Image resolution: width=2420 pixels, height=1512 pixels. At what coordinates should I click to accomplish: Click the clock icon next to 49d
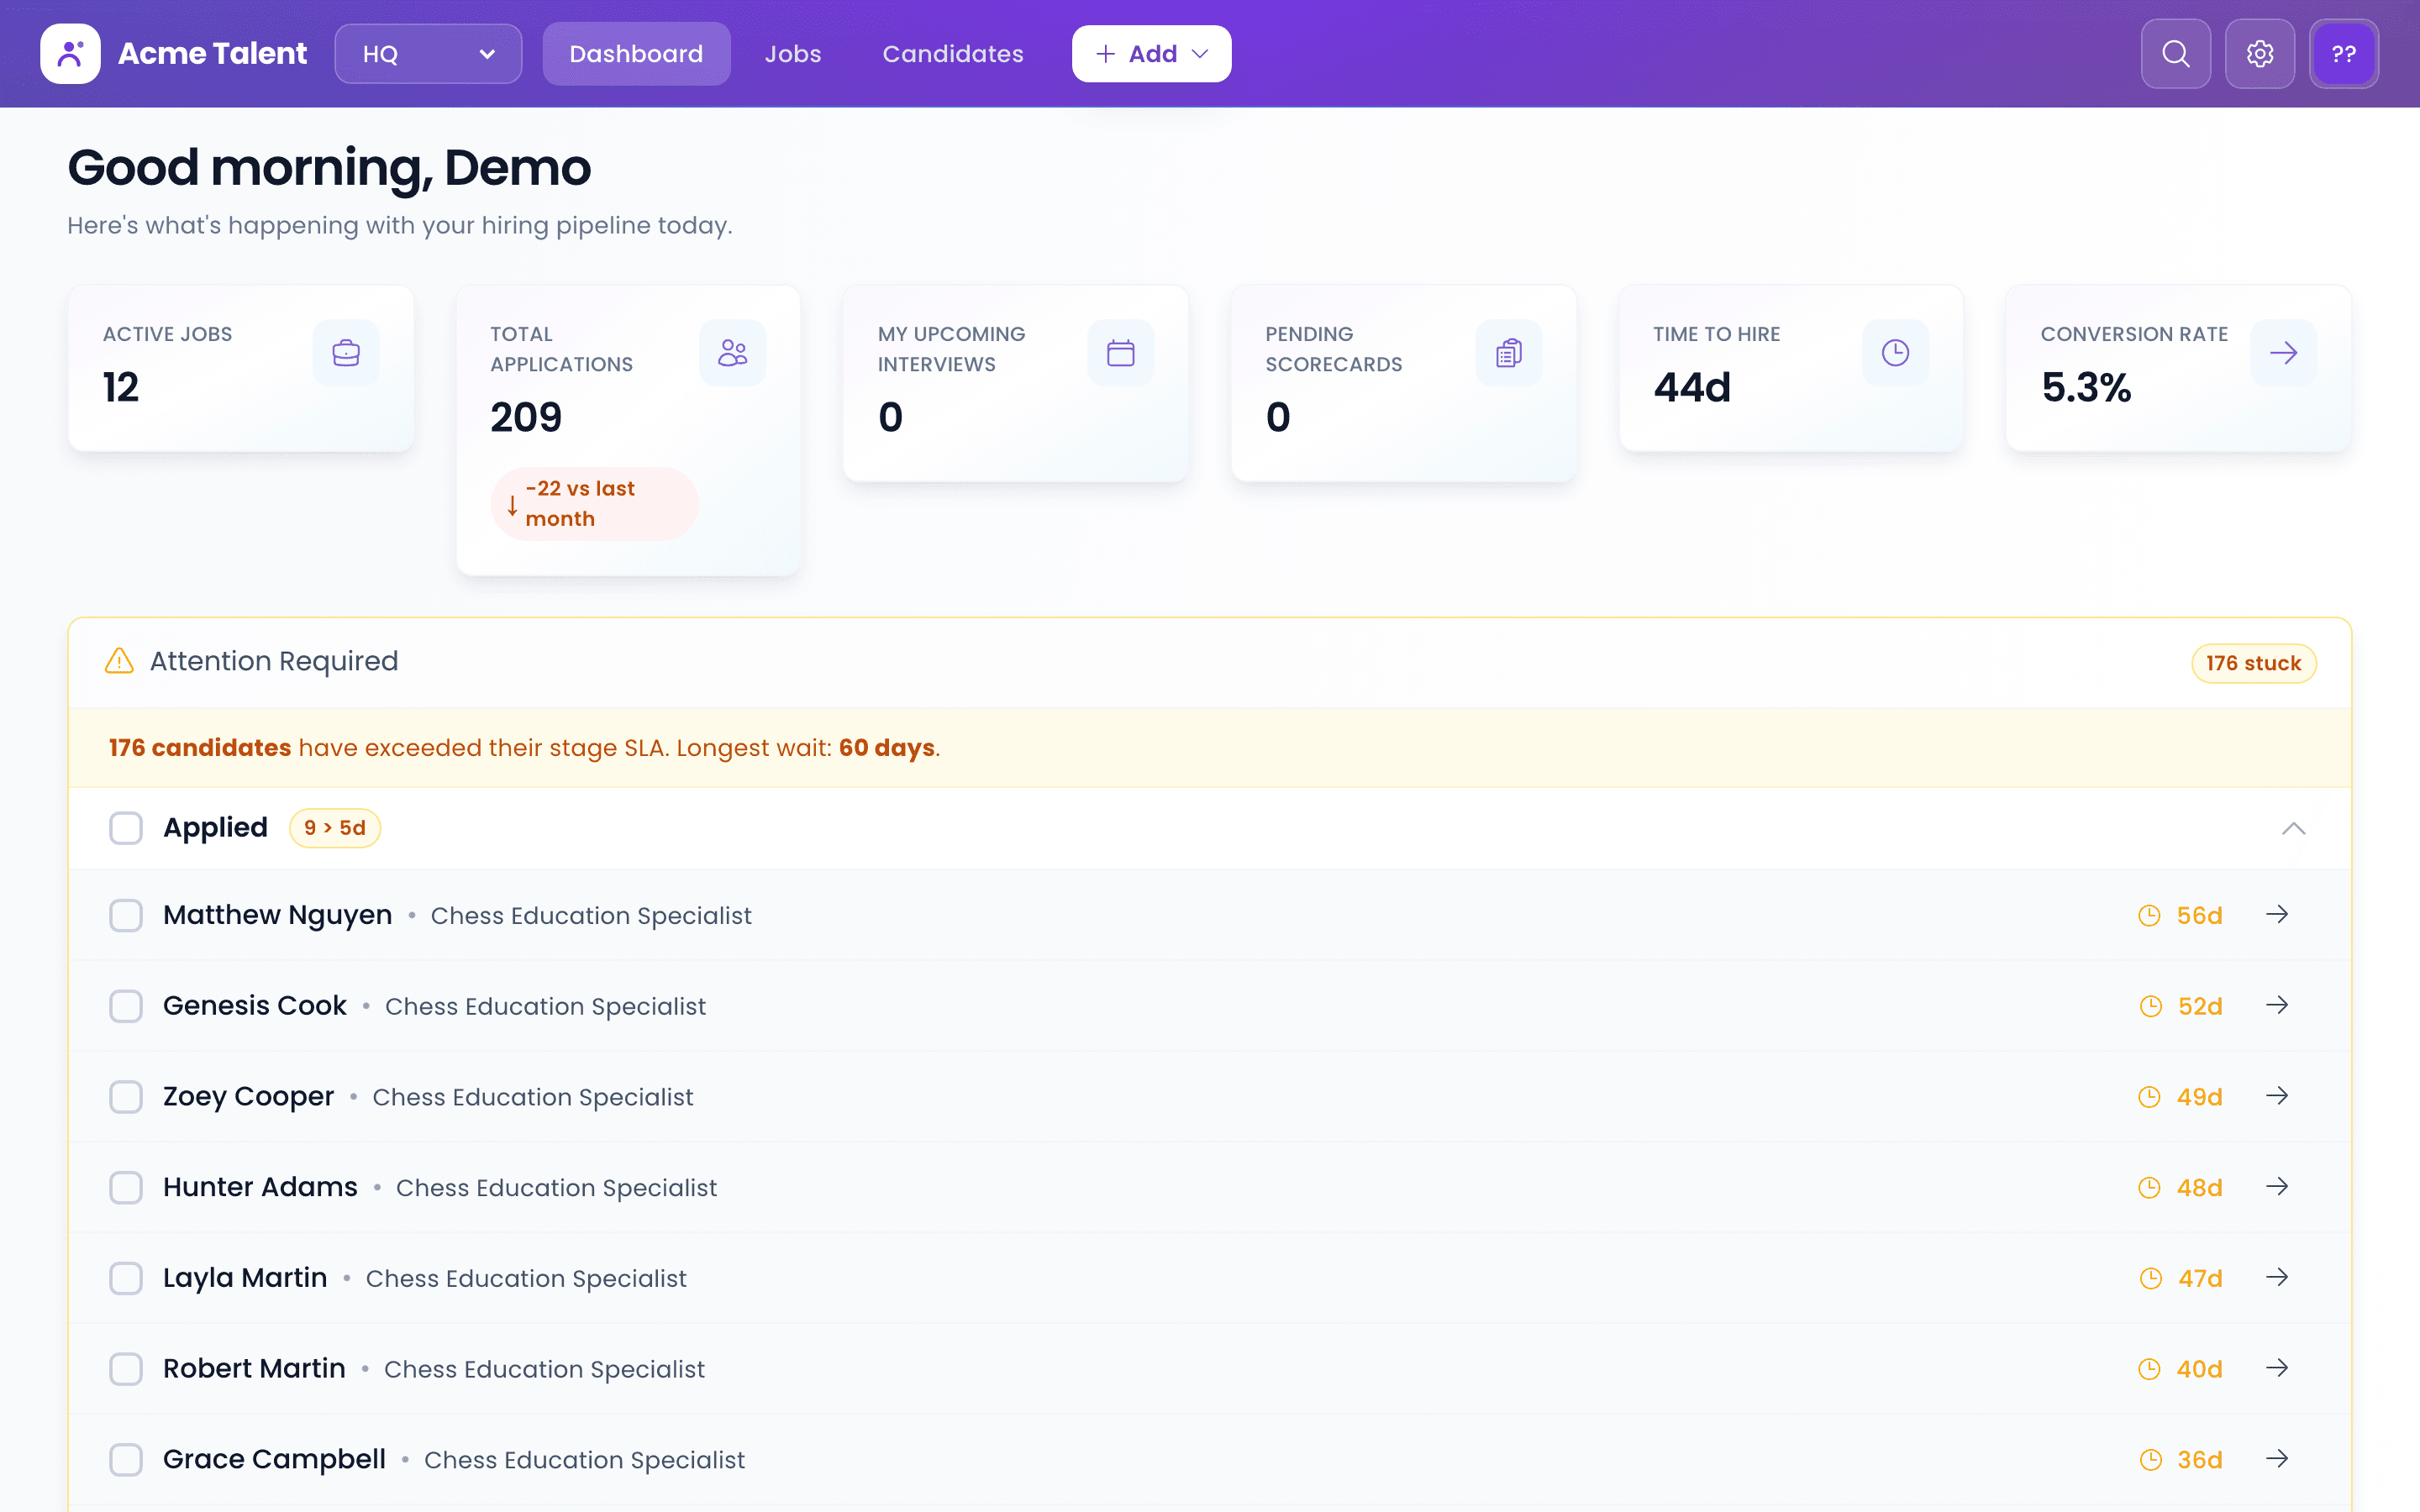(x=2149, y=1097)
